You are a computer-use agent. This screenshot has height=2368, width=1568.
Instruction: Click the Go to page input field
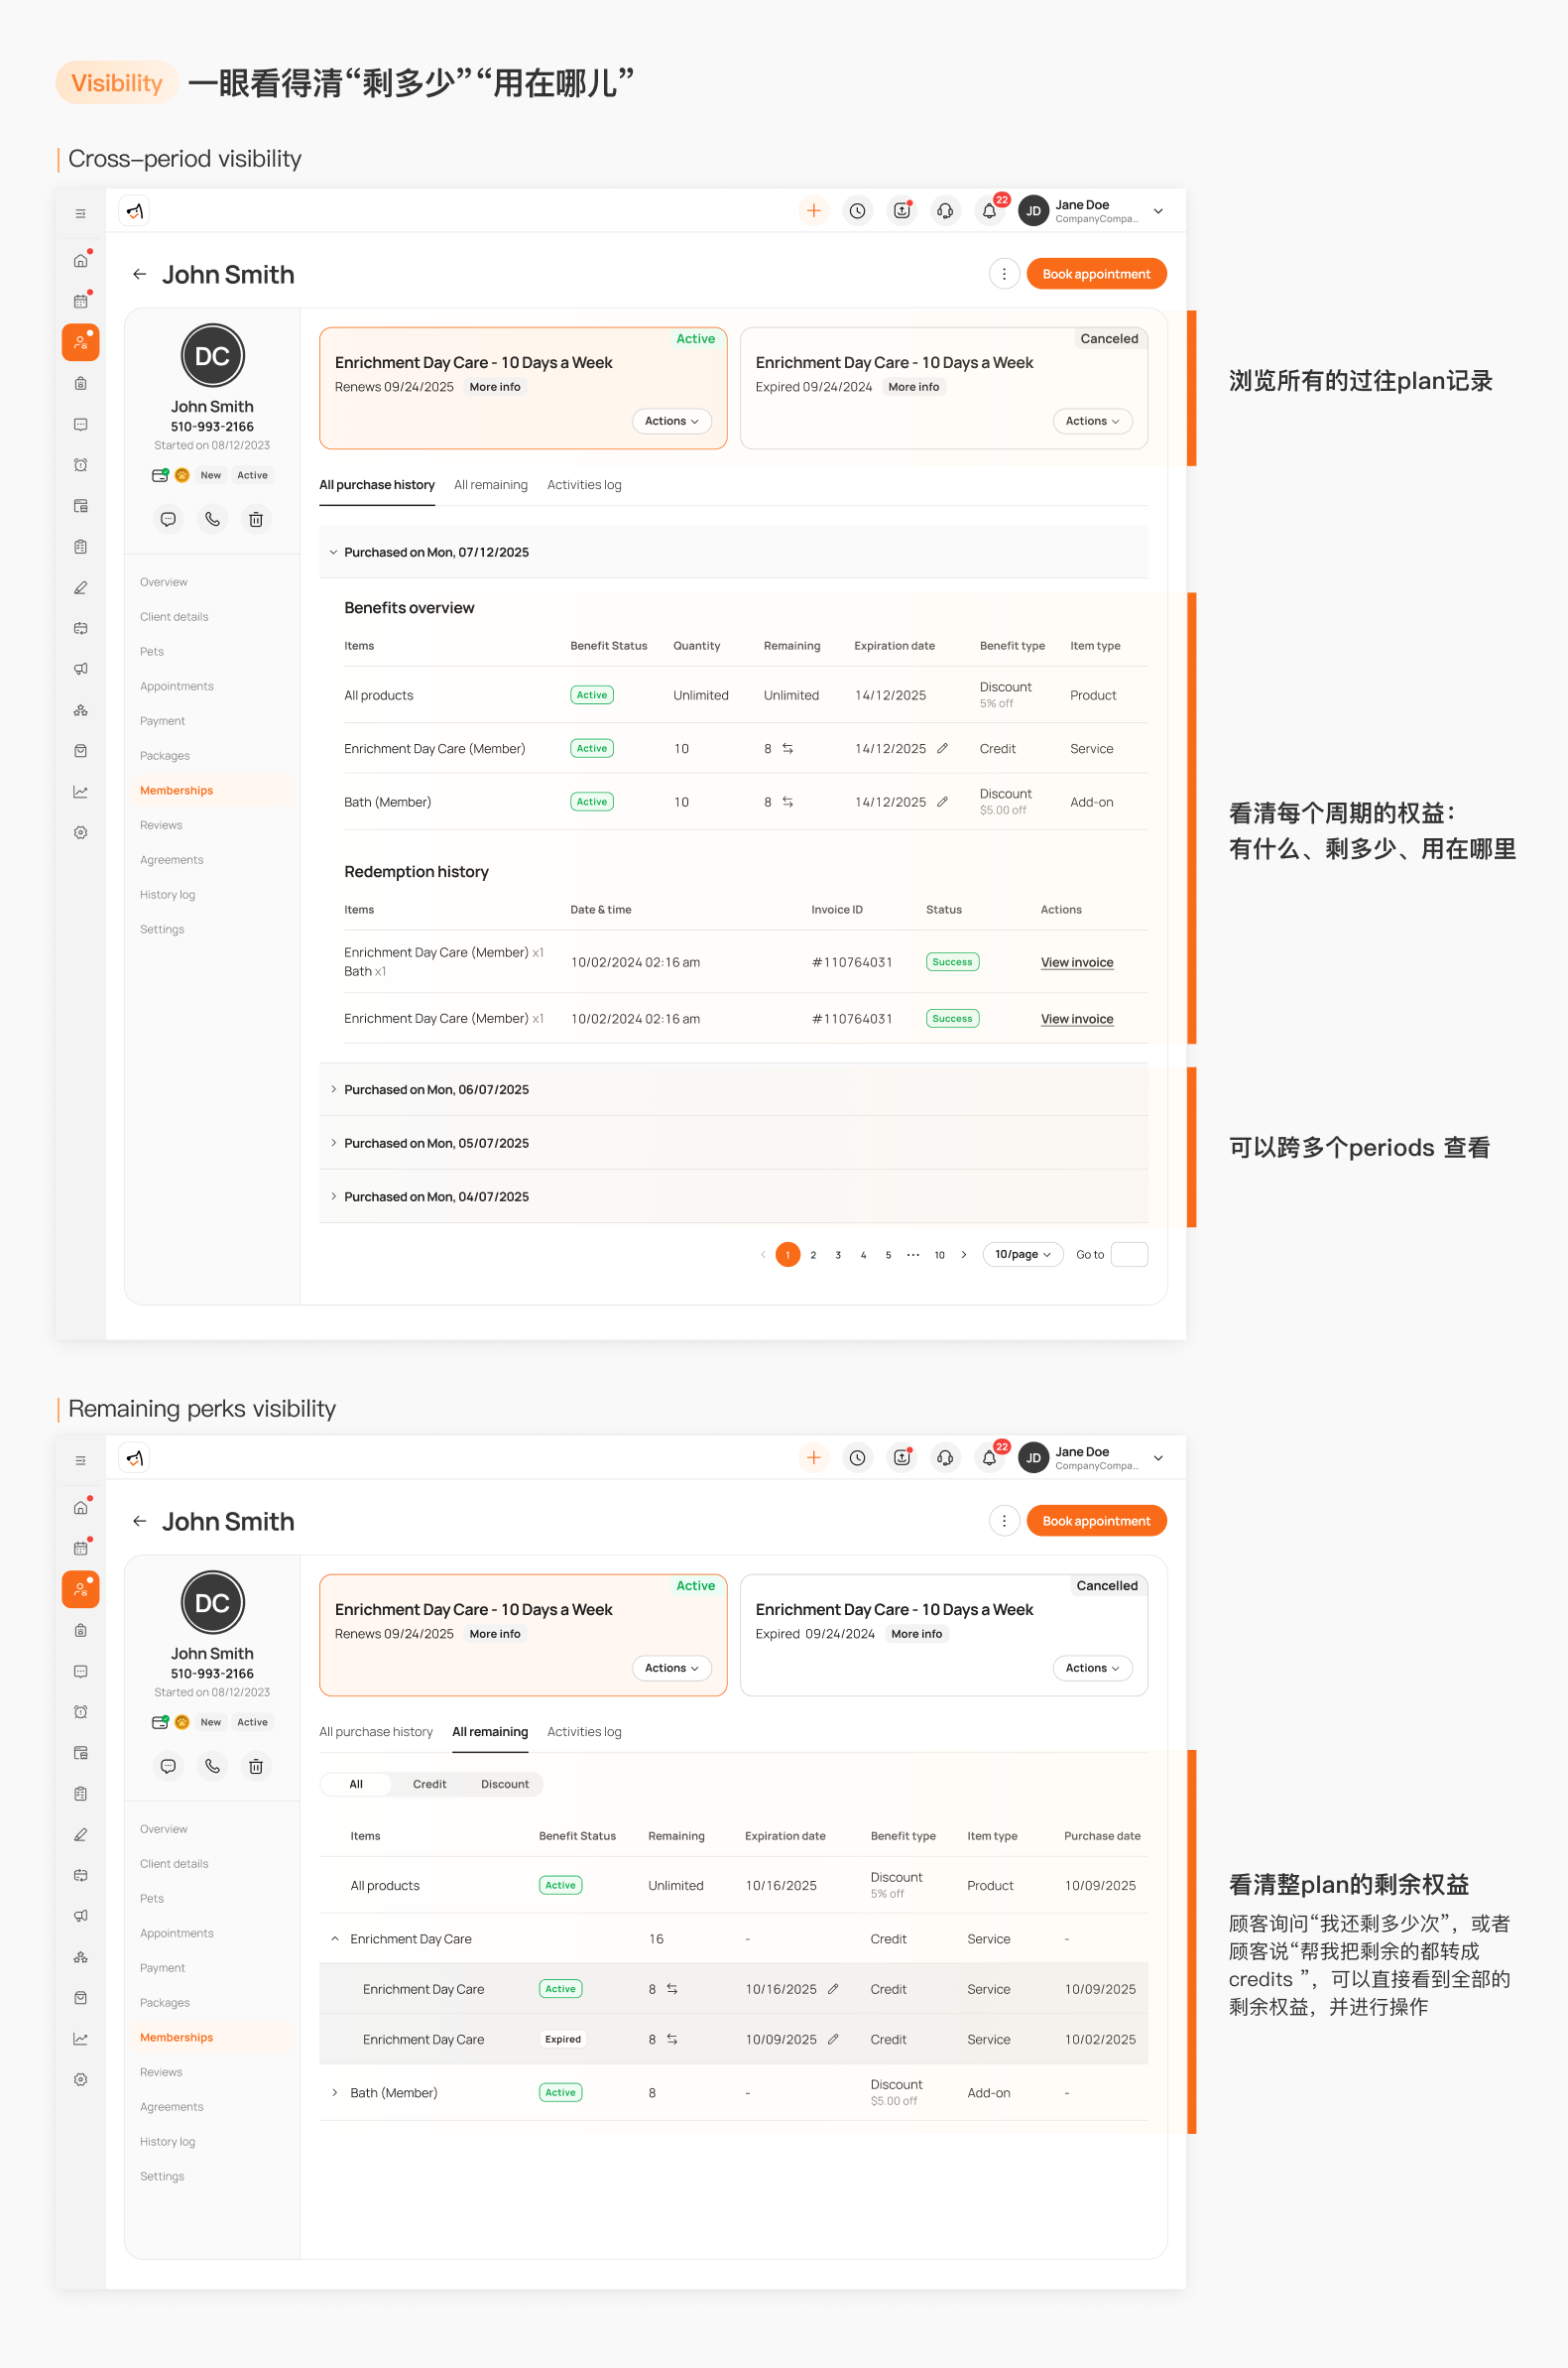pyautogui.click(x=1129, y=1254)
